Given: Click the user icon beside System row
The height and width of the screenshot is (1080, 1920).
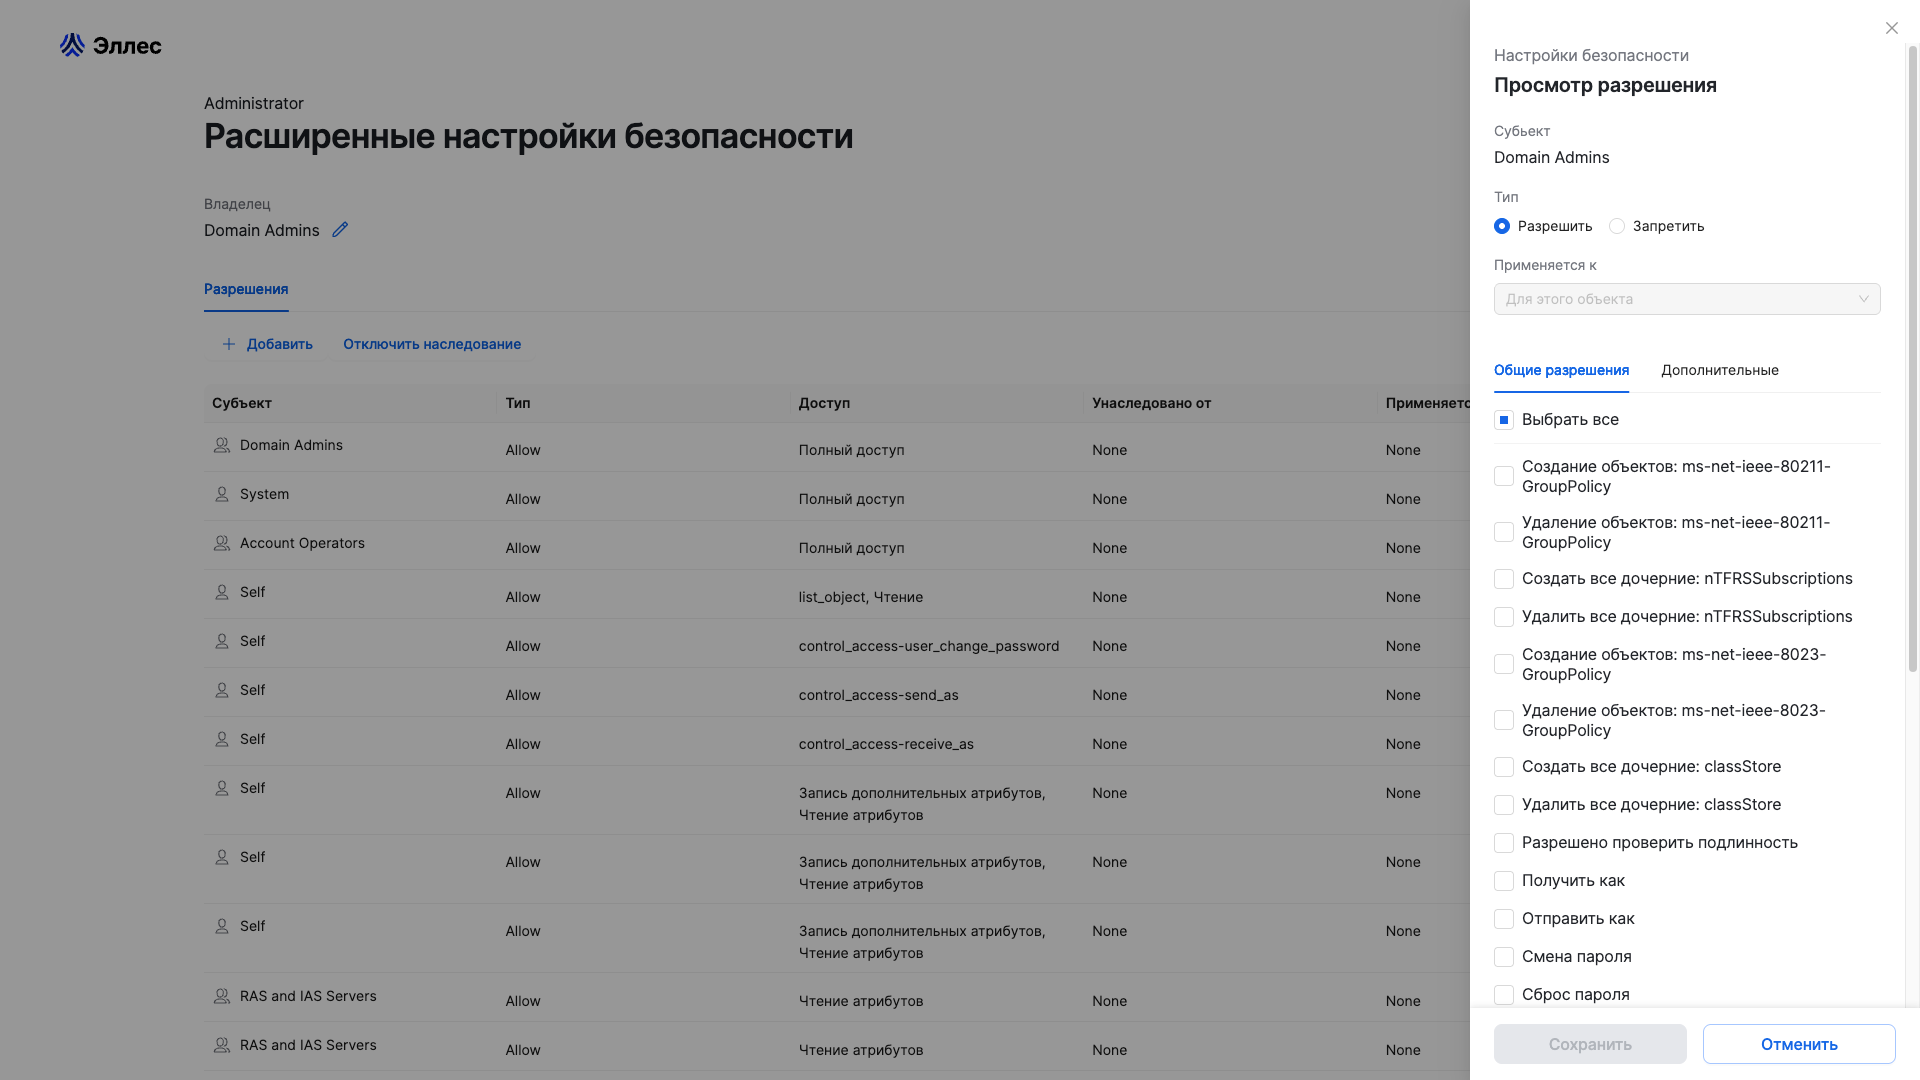Looking at the screenshot, I should (221, 494).
